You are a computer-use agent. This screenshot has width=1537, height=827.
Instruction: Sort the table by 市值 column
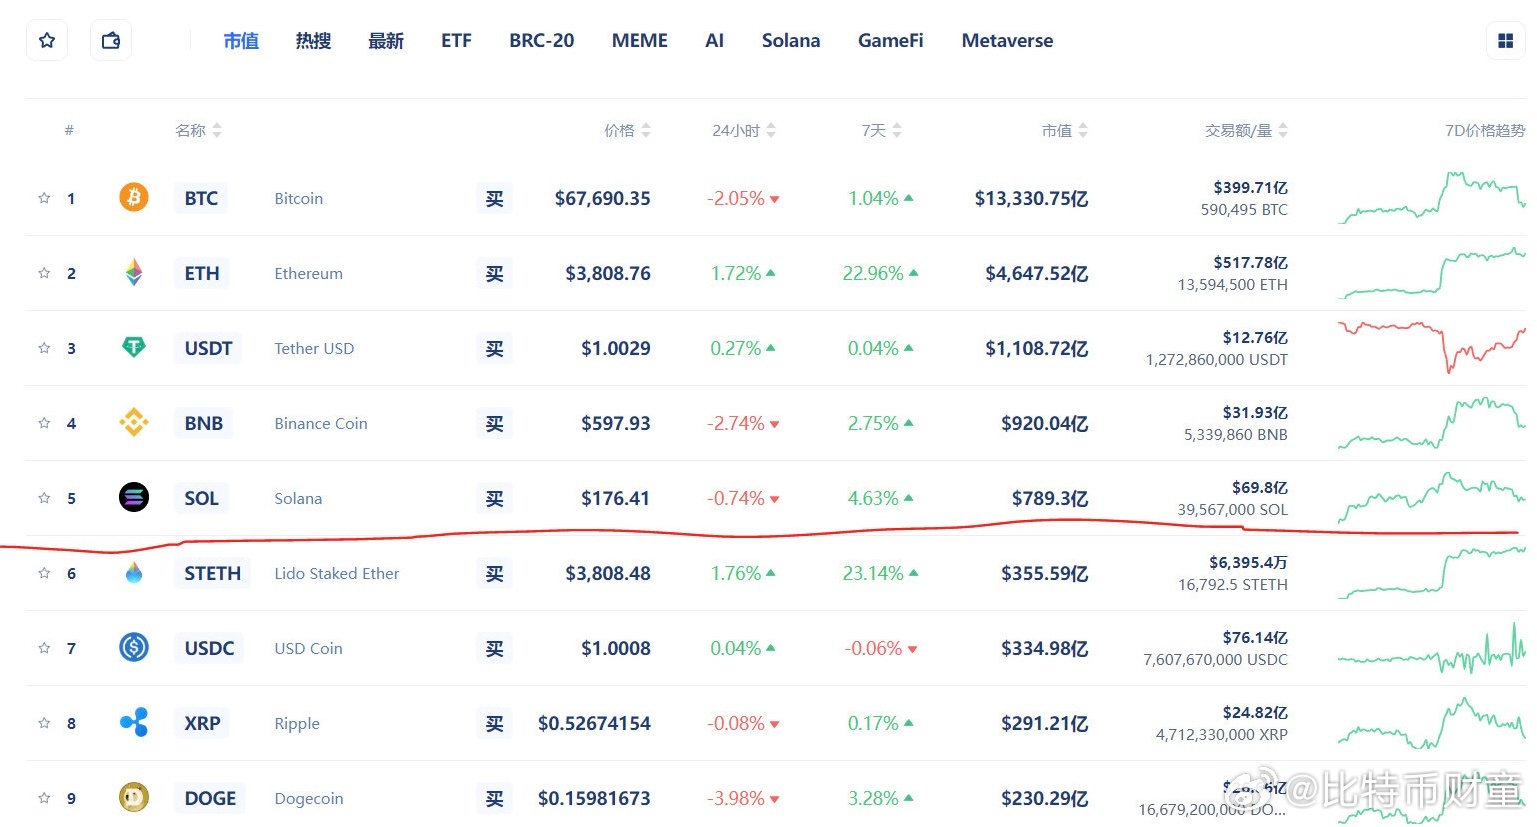pyautogui.click(x=1065, y=130)
